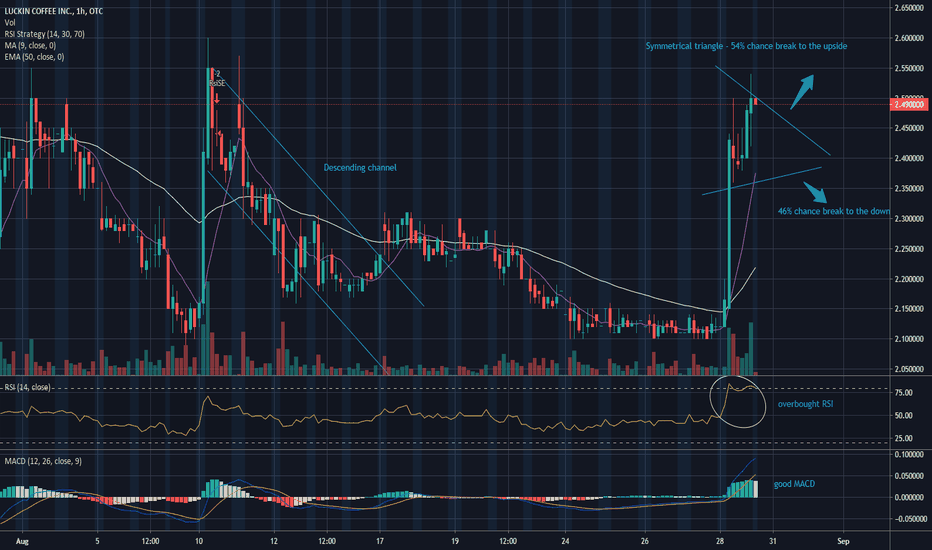Click the 31 date label on the time axis
The height and width of the screenshot is (550, 932).
tap(772, 542)
